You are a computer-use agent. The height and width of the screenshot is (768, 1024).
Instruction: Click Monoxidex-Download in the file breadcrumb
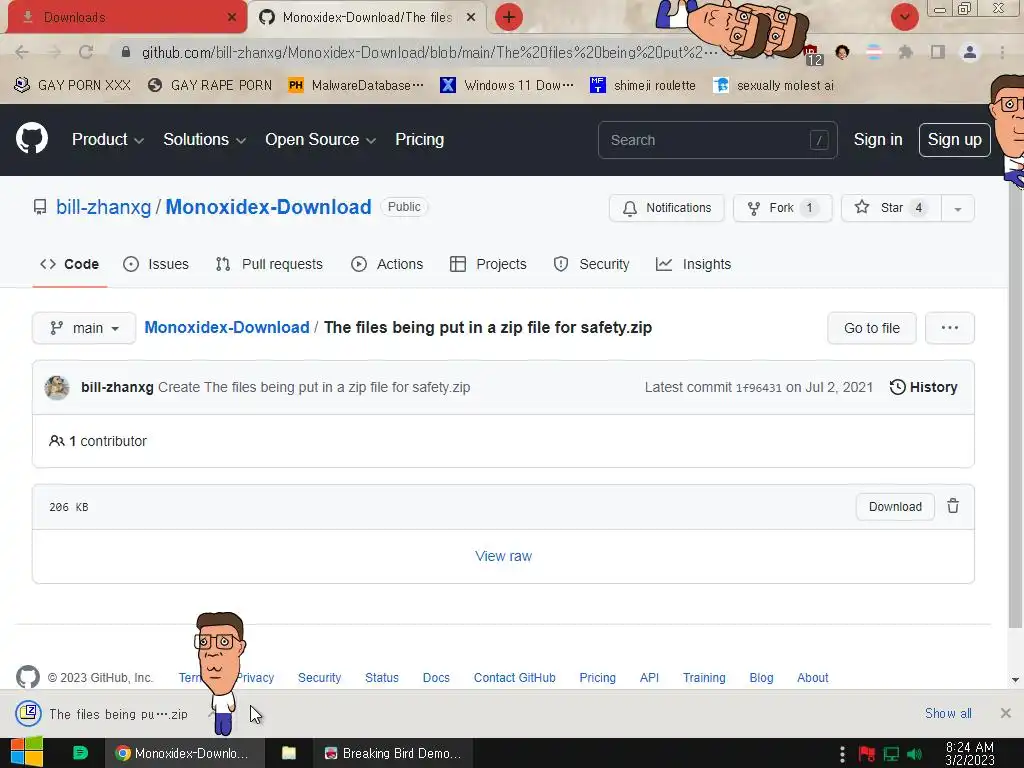click(x=227, y=328)
